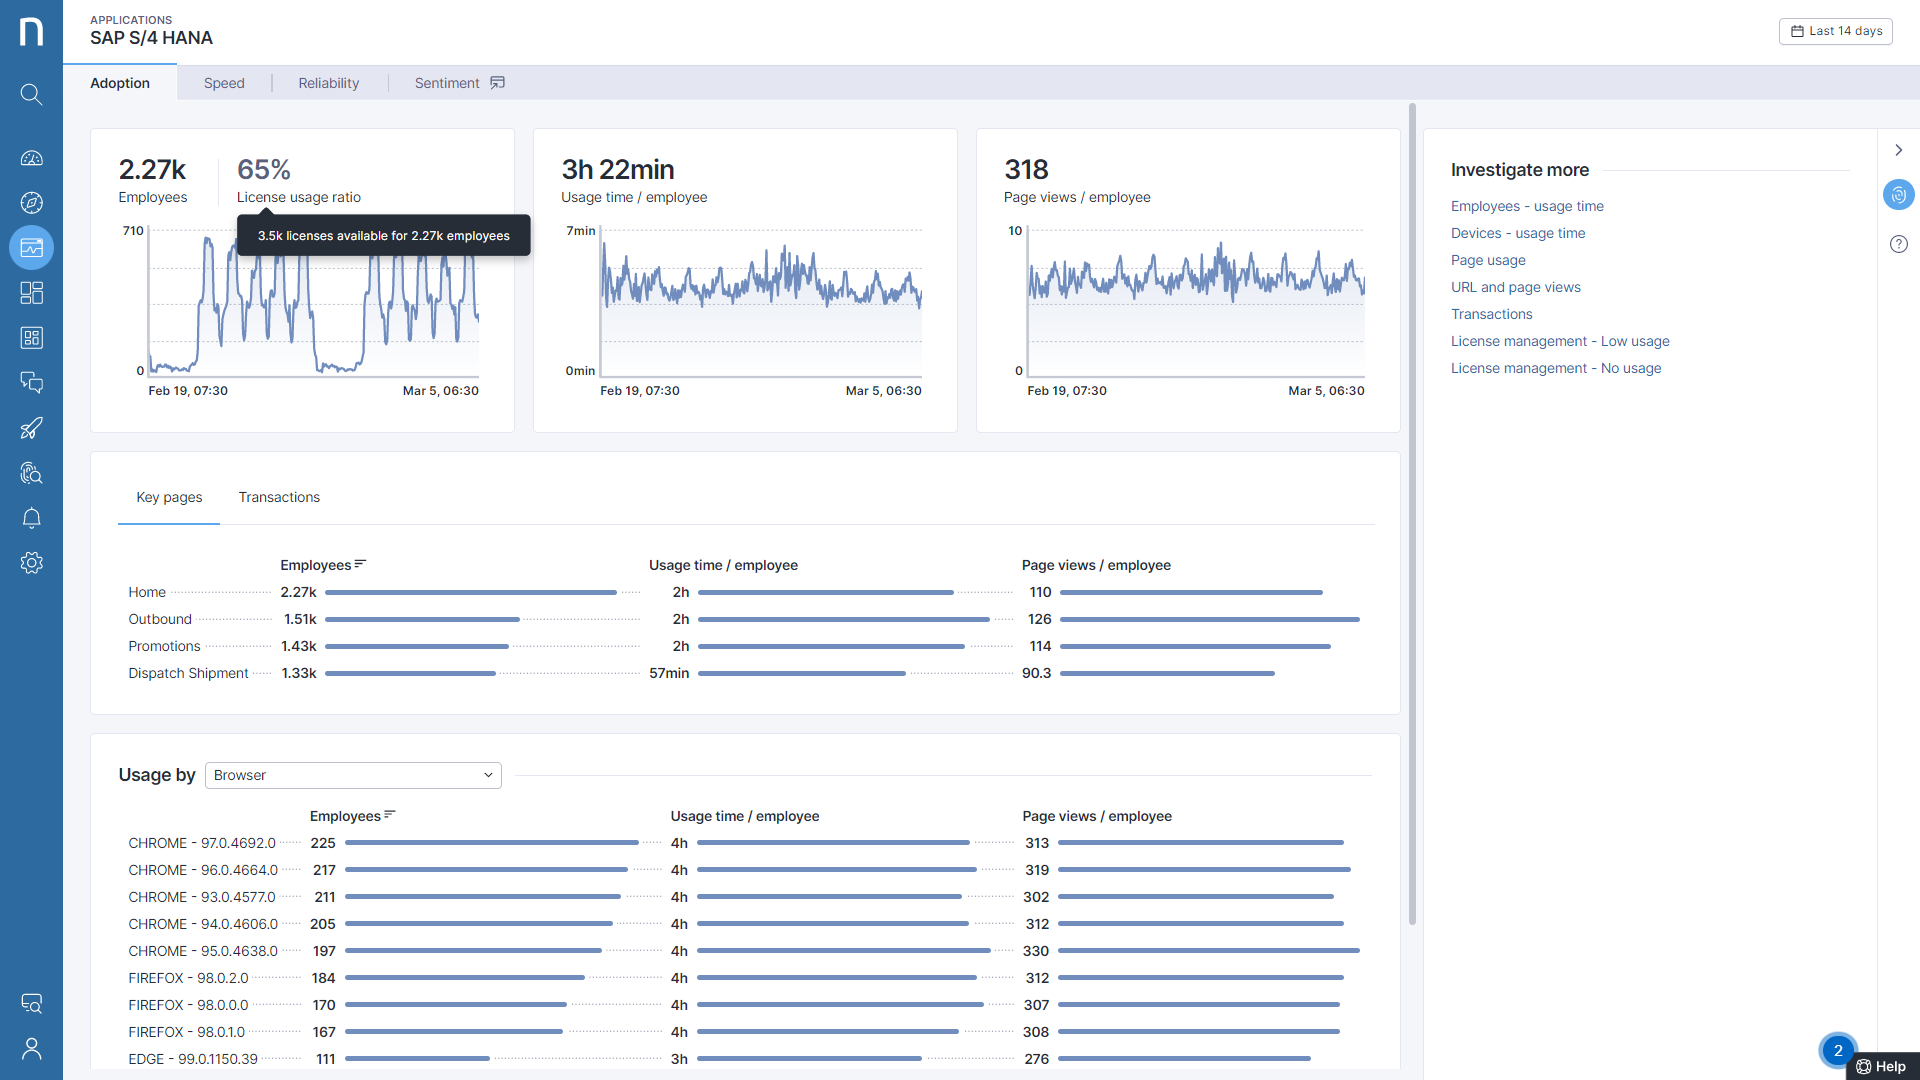
Task: Collapse the right Investigate more panel chevron
Action: (x=1898, y=150)
